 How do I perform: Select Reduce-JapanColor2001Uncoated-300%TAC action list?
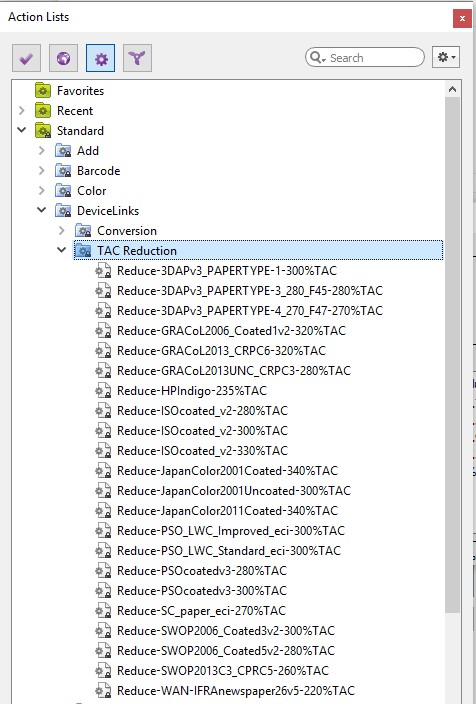point(234,491)
